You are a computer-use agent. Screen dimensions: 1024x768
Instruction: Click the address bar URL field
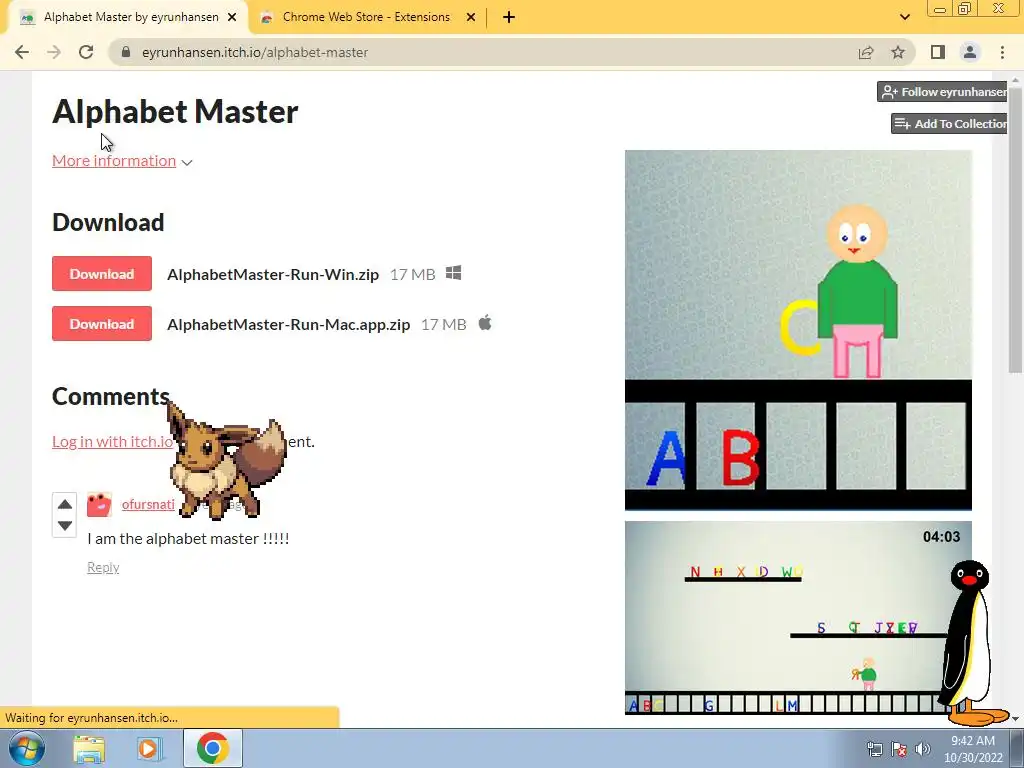(483, 52)
